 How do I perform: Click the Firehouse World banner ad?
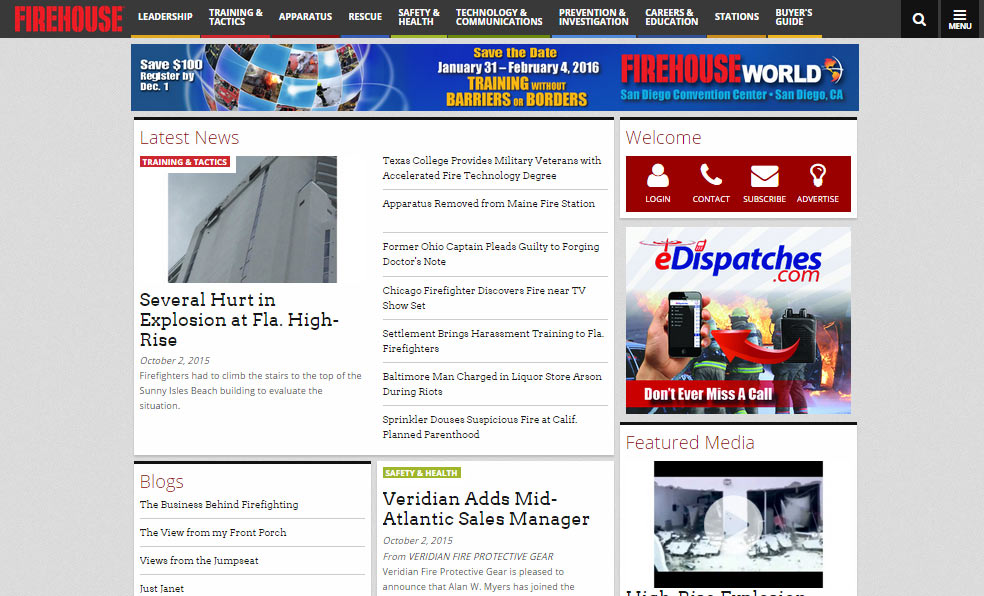click(x=495, y=77)
